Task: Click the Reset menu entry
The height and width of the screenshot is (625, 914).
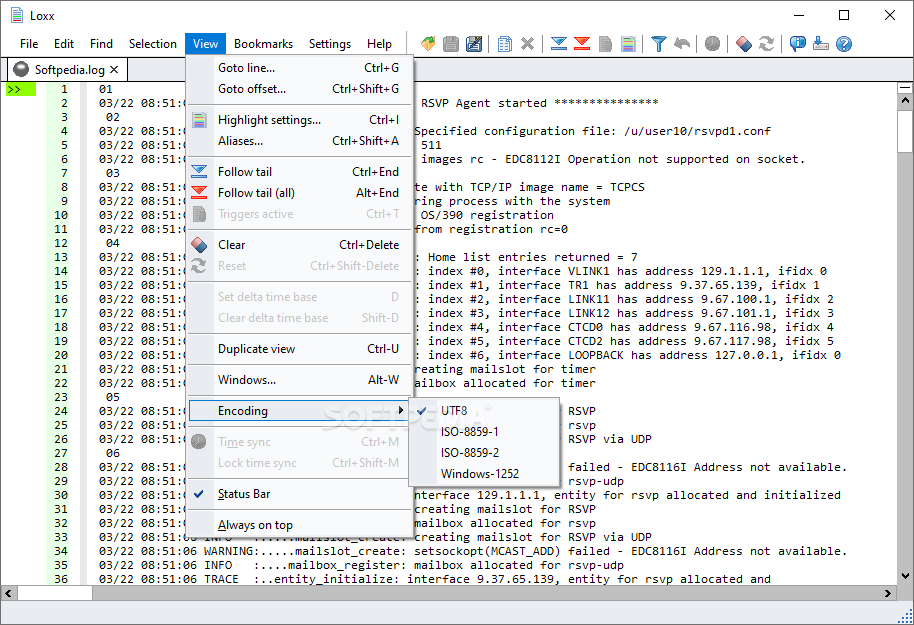Action: (300, 266)
